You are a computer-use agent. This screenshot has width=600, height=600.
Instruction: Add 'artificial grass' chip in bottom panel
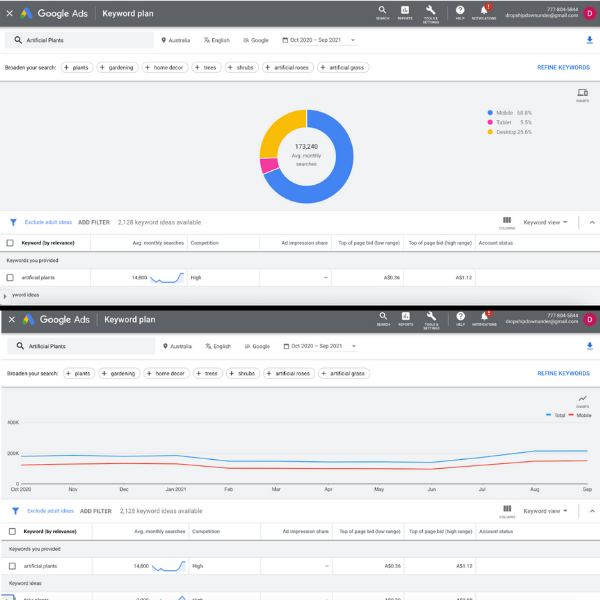[344, 373]
